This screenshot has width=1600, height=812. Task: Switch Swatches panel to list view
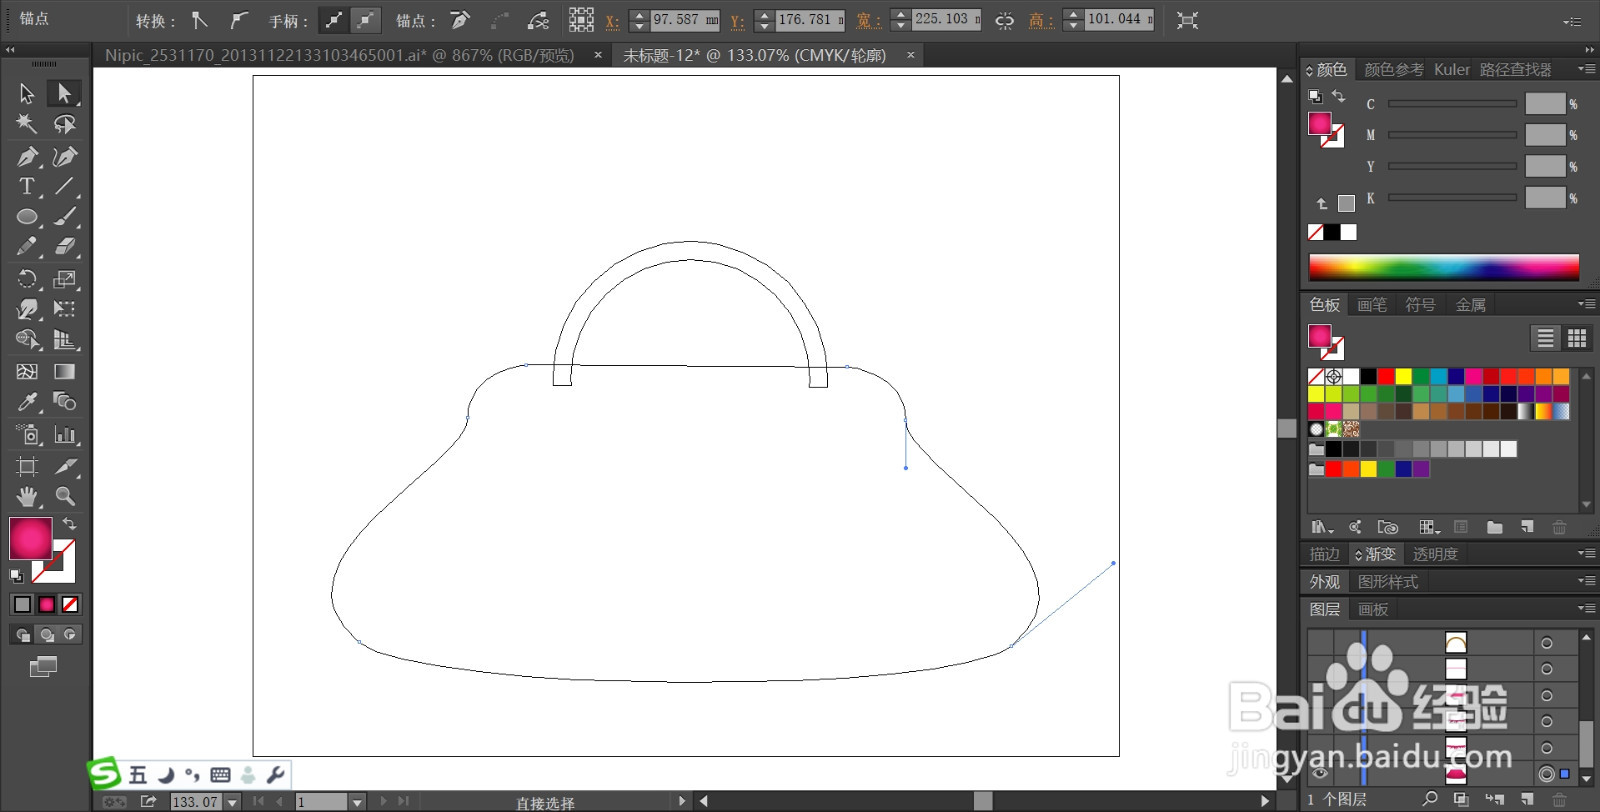pos(1545,338)
